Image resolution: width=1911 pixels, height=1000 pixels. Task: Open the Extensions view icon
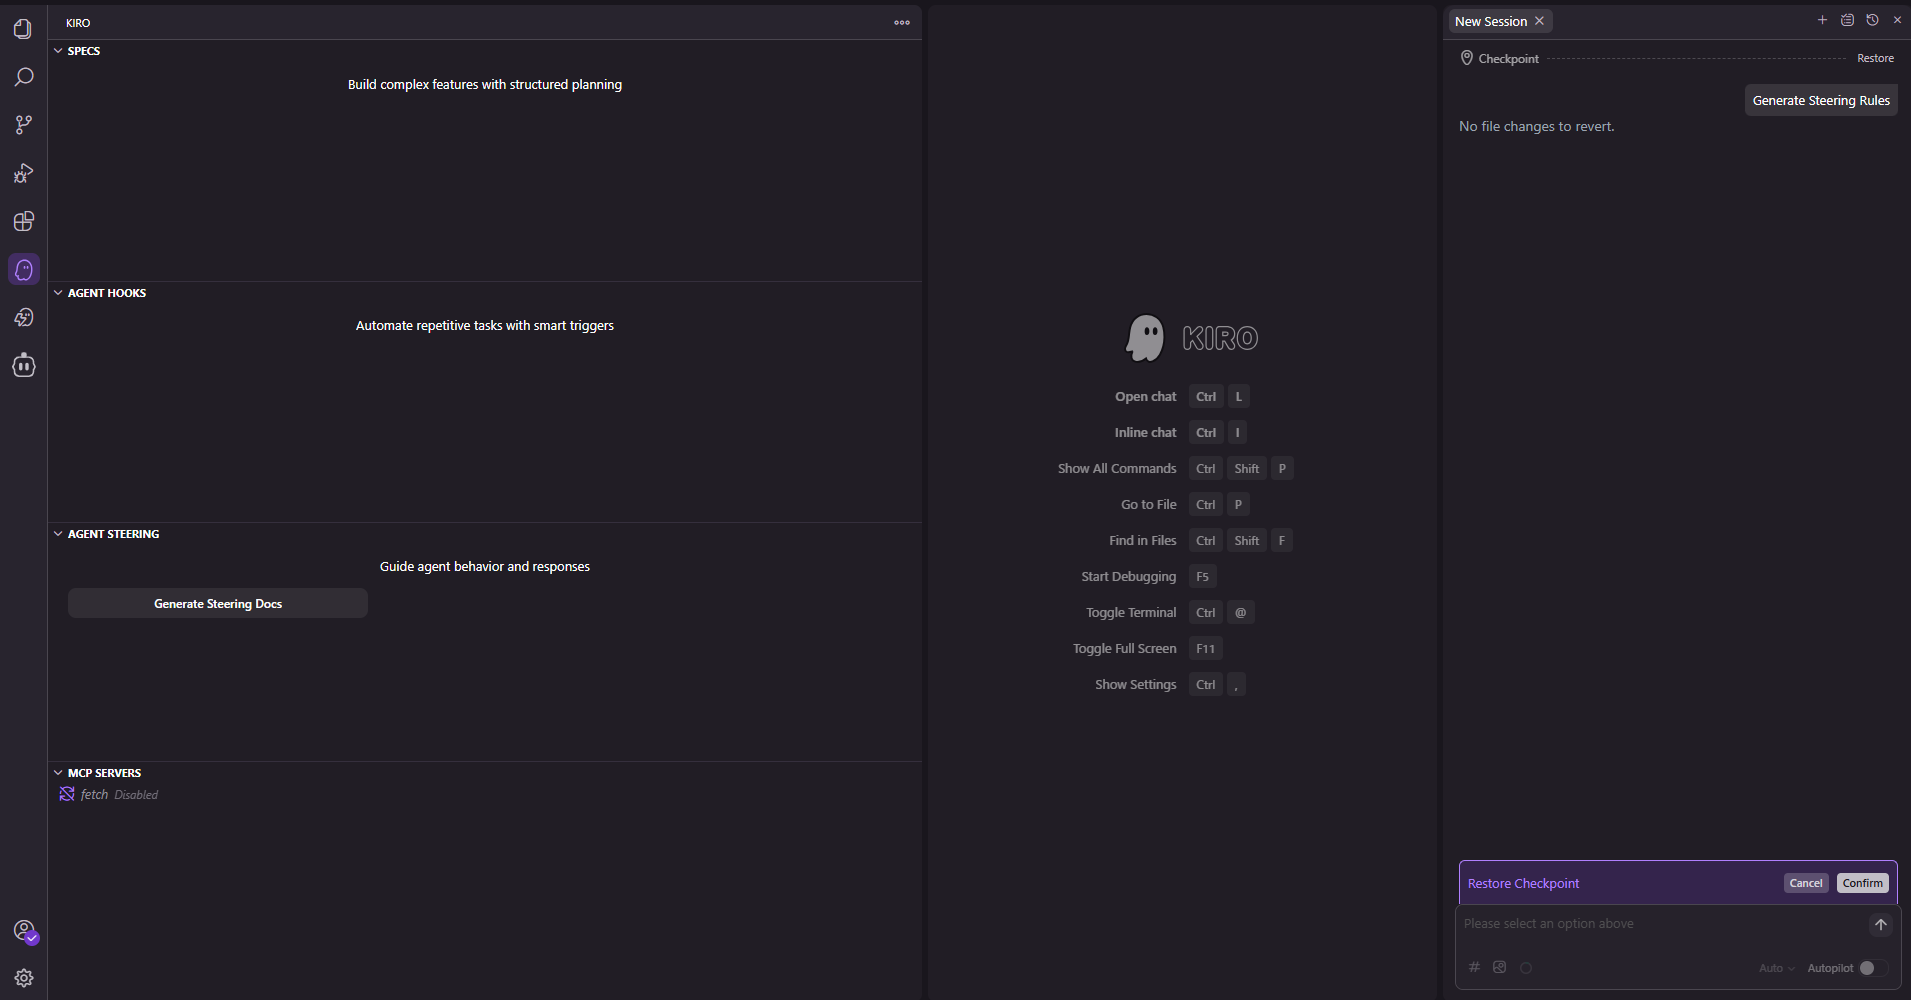coord(23,221)
